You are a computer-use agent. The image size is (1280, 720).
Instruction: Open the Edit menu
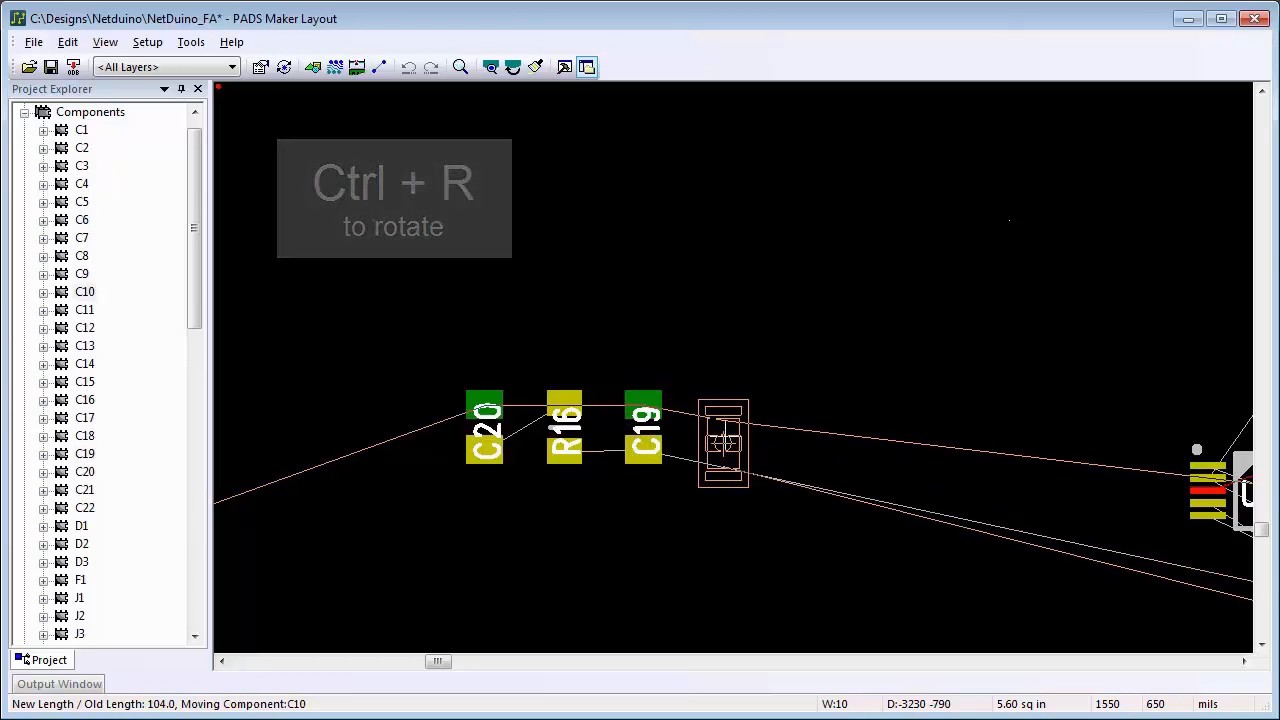(x=67, y=42)
